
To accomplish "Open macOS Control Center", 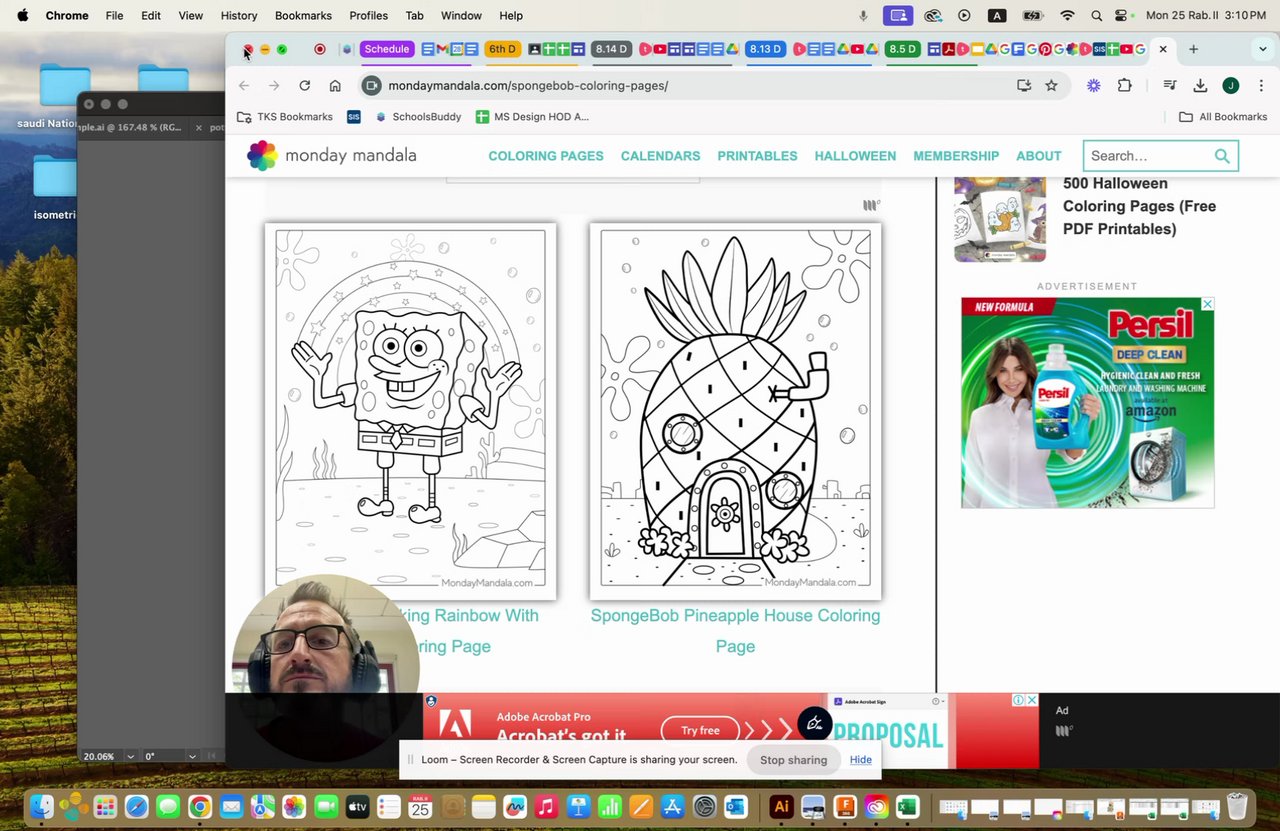I will 1121,16.
